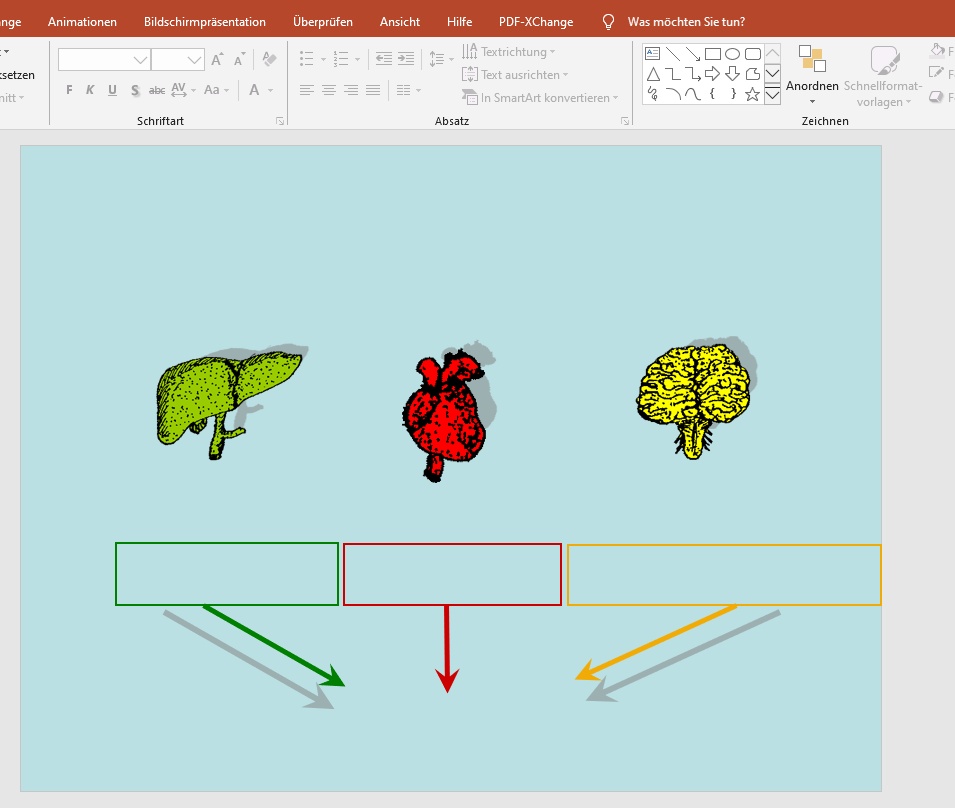The height and width of the screenshot is (808, 955).
Task: Toggle italic text formatting
Action: [x=90, y=90]
